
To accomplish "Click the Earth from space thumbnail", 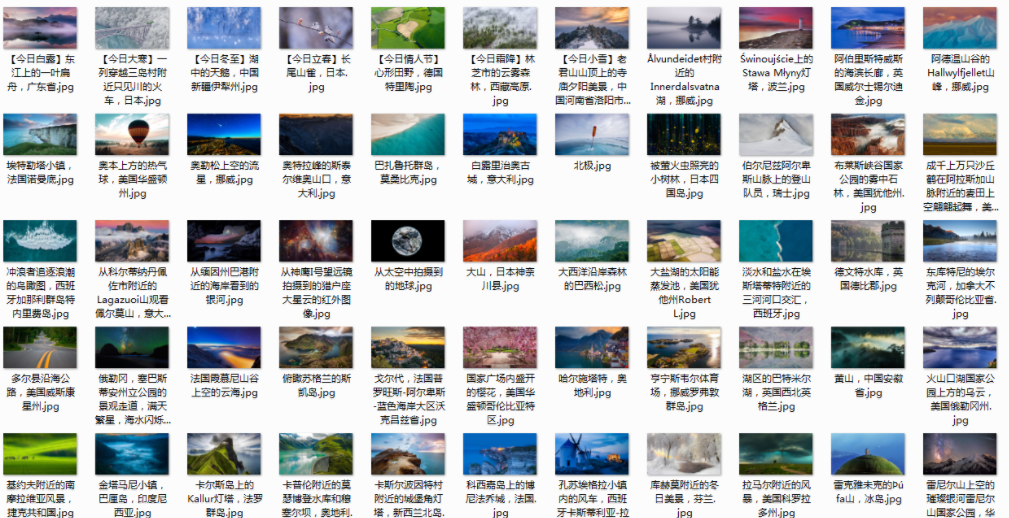I will tap(407, 241).
